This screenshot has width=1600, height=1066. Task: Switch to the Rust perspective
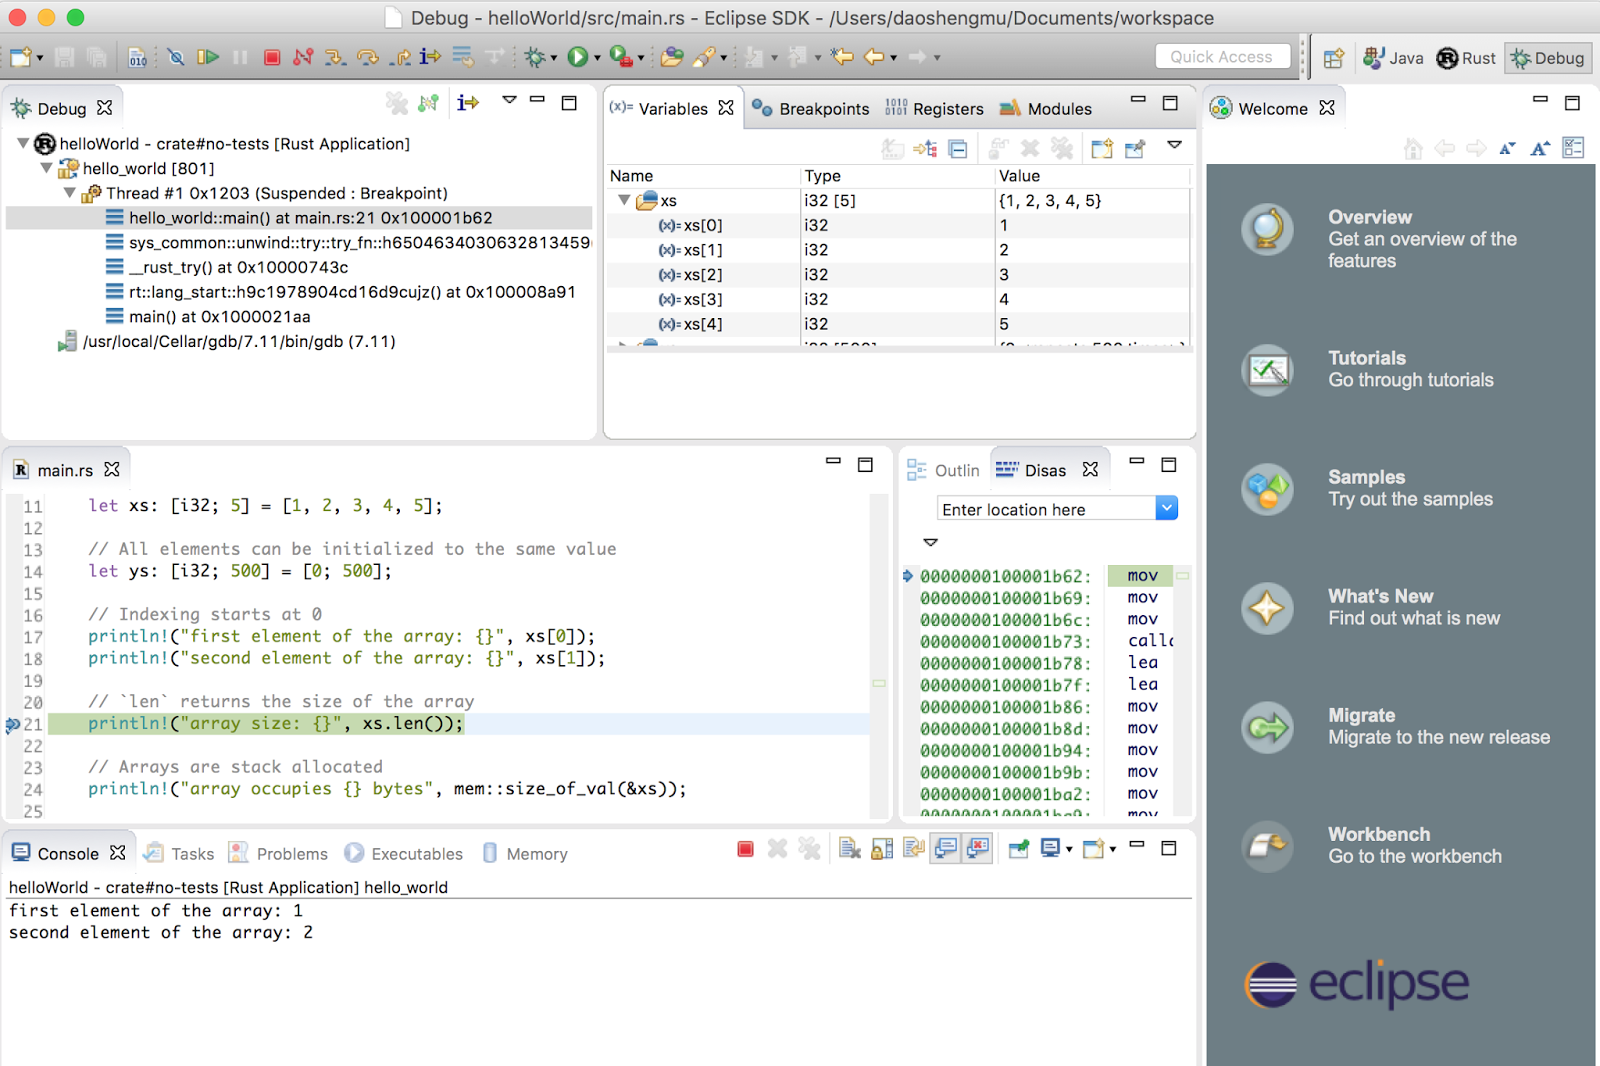[x=1466, y=58]
